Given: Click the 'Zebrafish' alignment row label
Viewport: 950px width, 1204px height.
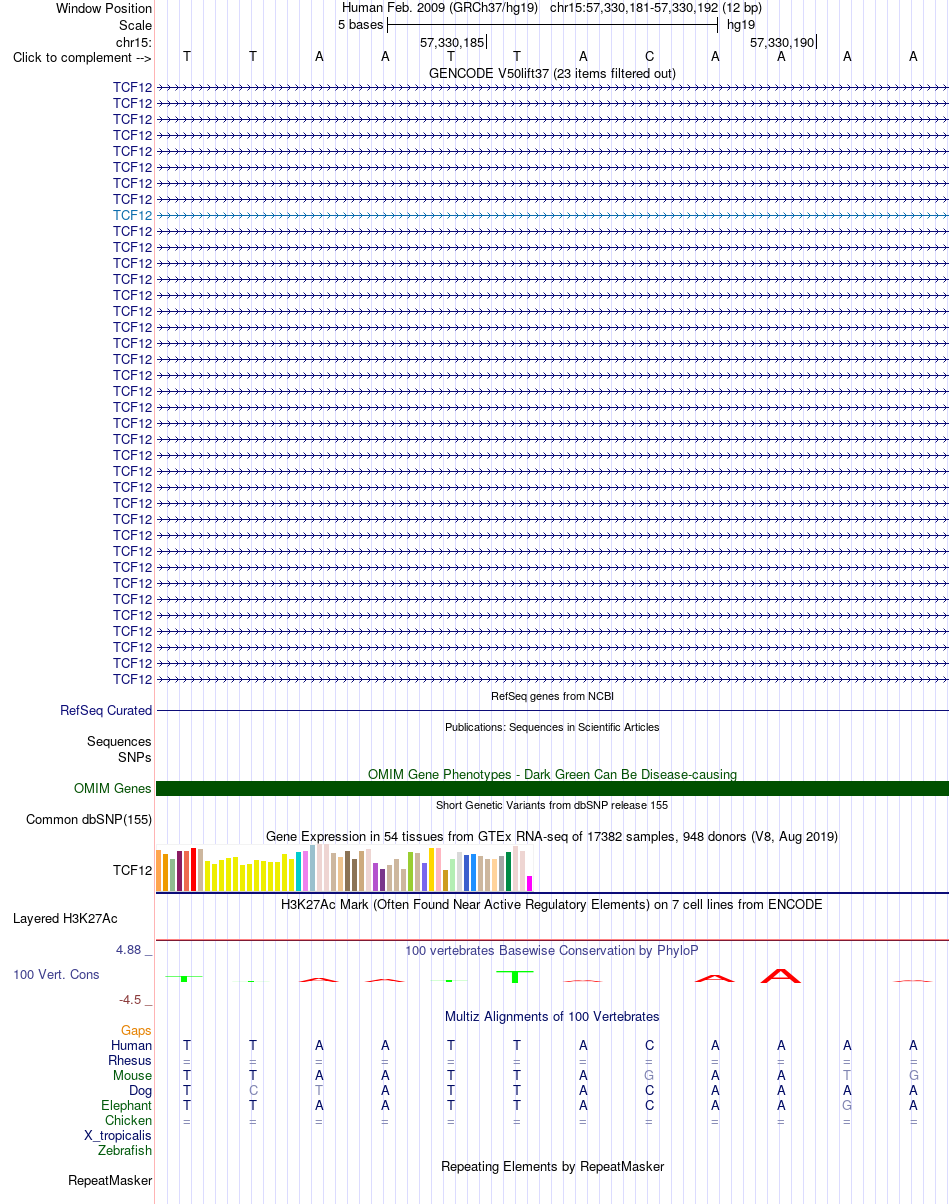Looking at the screenshot, I should (125, 1151).
